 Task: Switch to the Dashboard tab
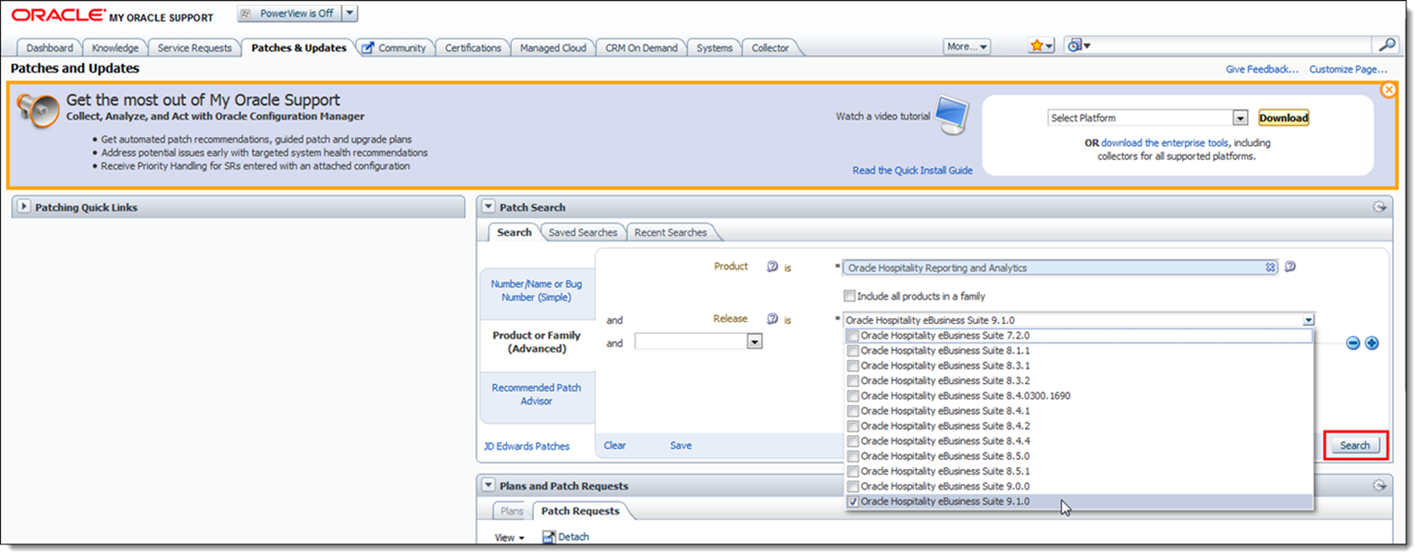tap(49, 47)
